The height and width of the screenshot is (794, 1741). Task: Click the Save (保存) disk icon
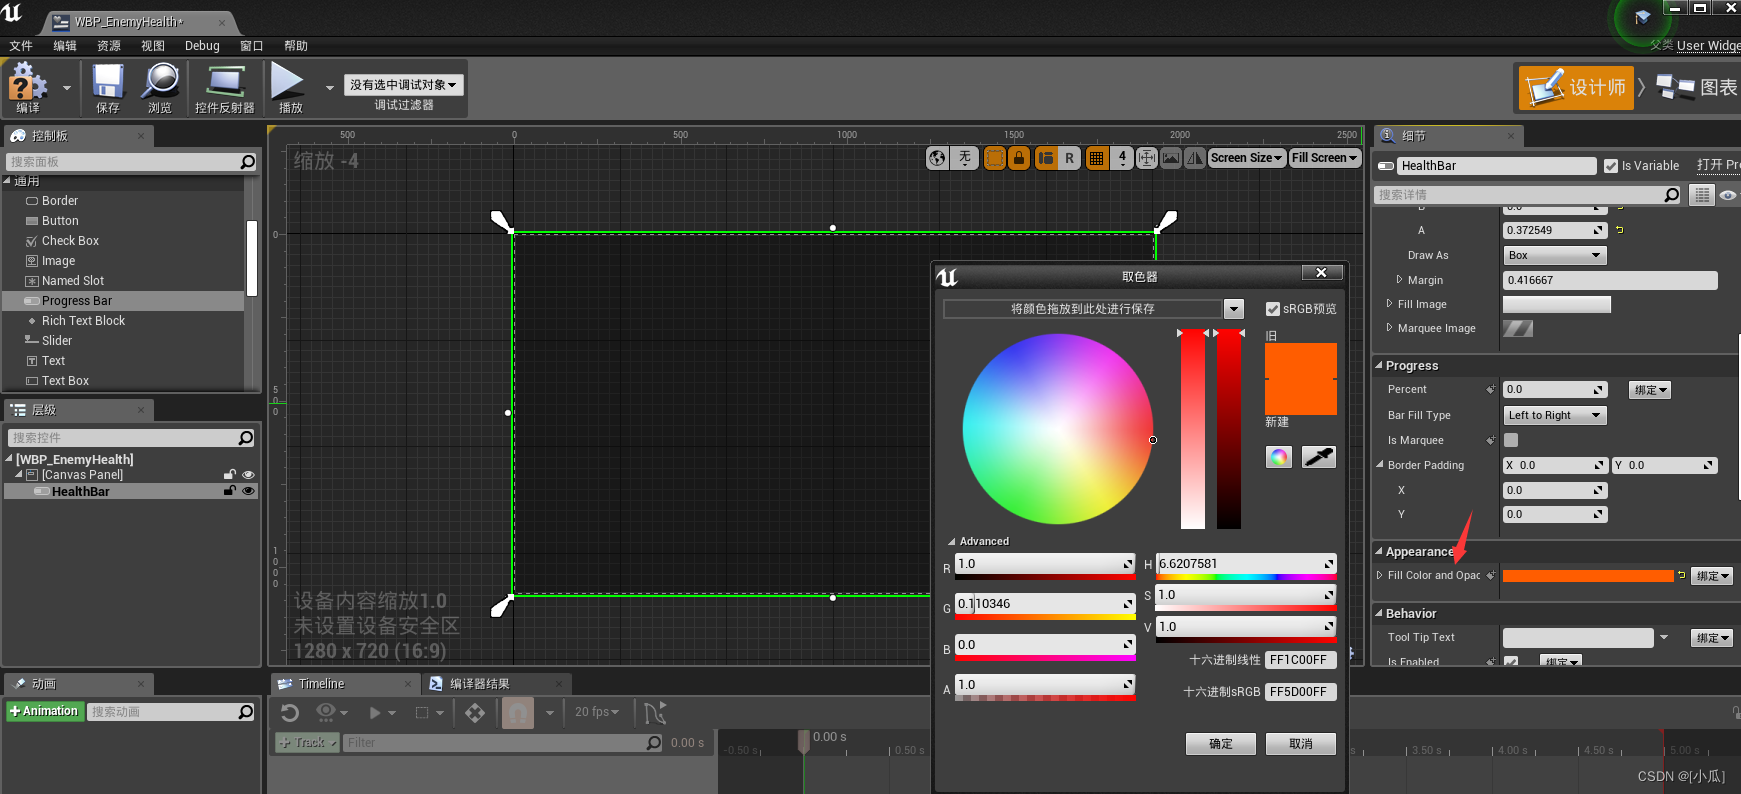[108, 82]
